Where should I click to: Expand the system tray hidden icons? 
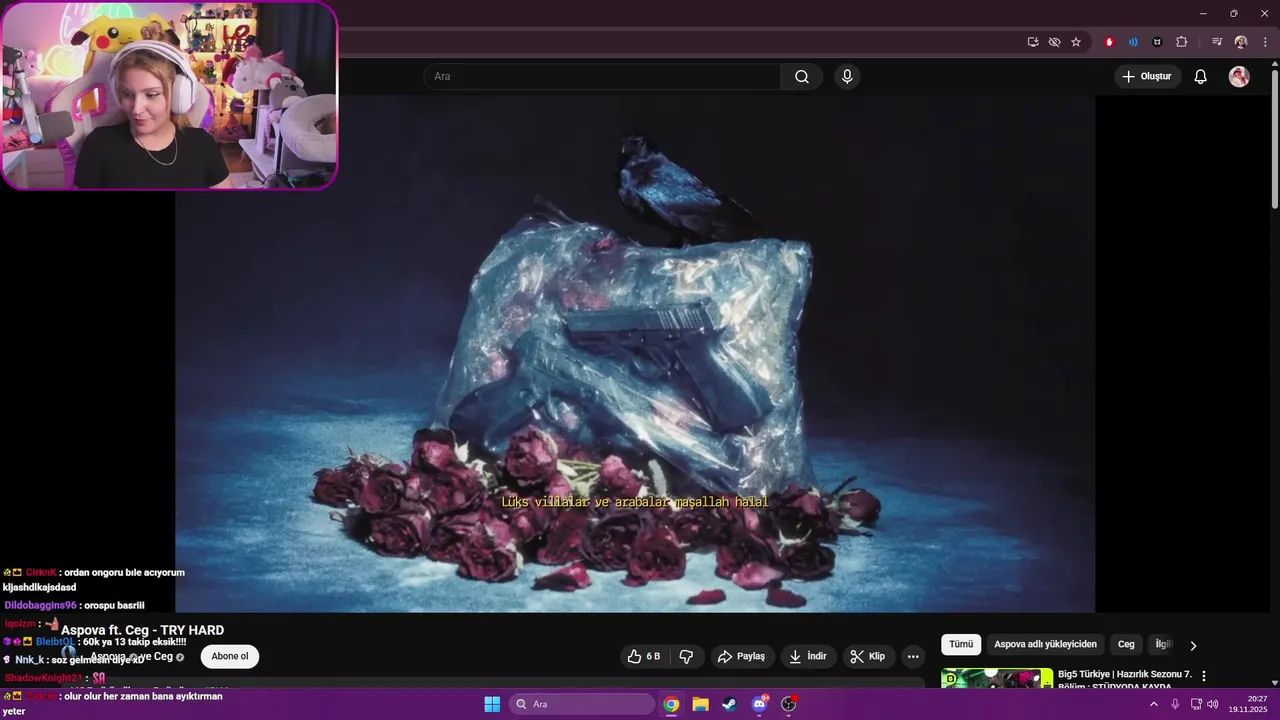tap(1153, 704)
